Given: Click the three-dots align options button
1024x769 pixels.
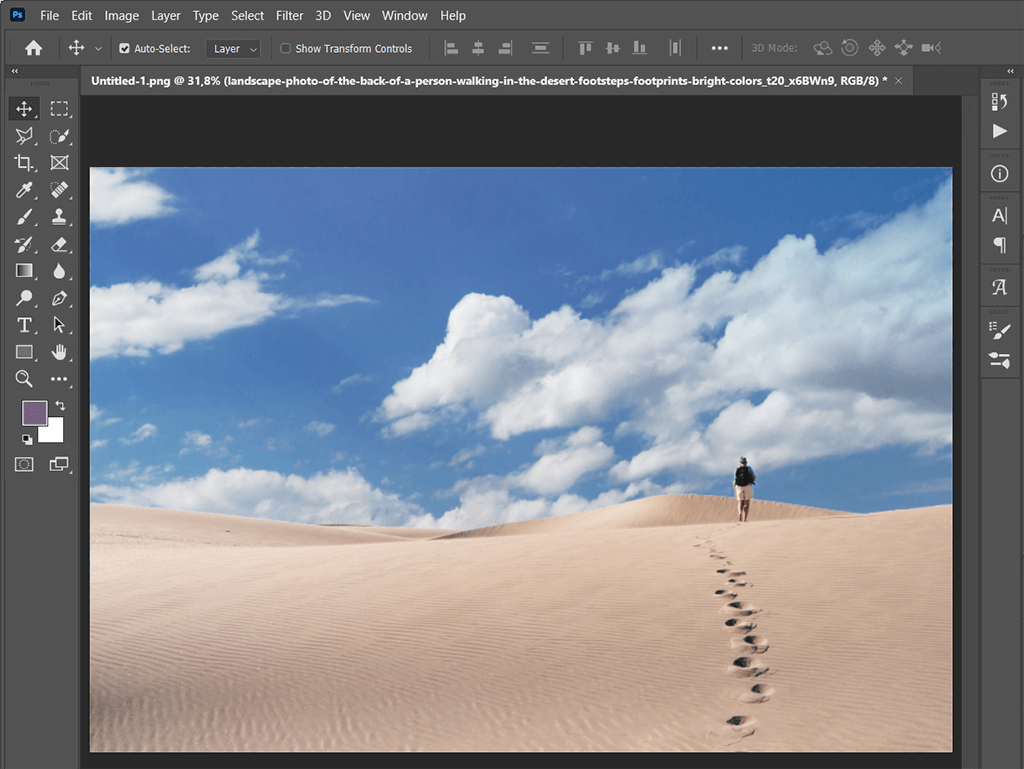Looking at the screenshot, I should [719, 48].
